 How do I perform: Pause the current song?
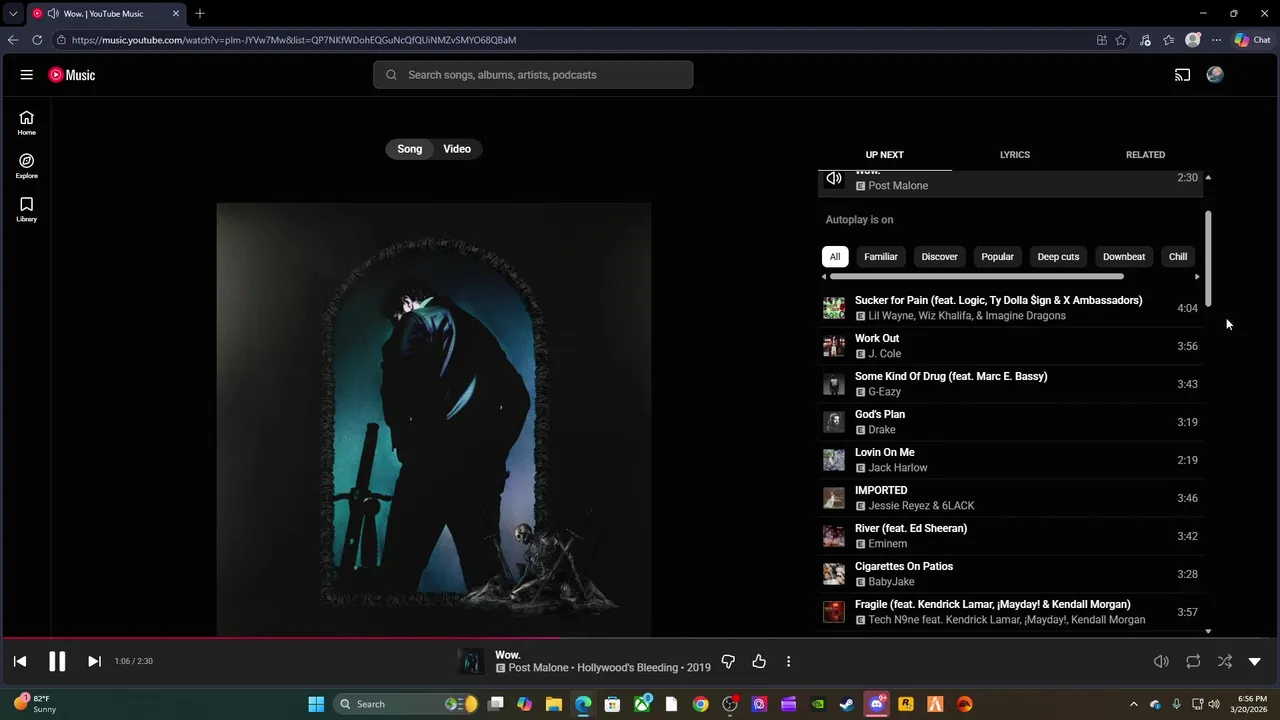(57, 661)
